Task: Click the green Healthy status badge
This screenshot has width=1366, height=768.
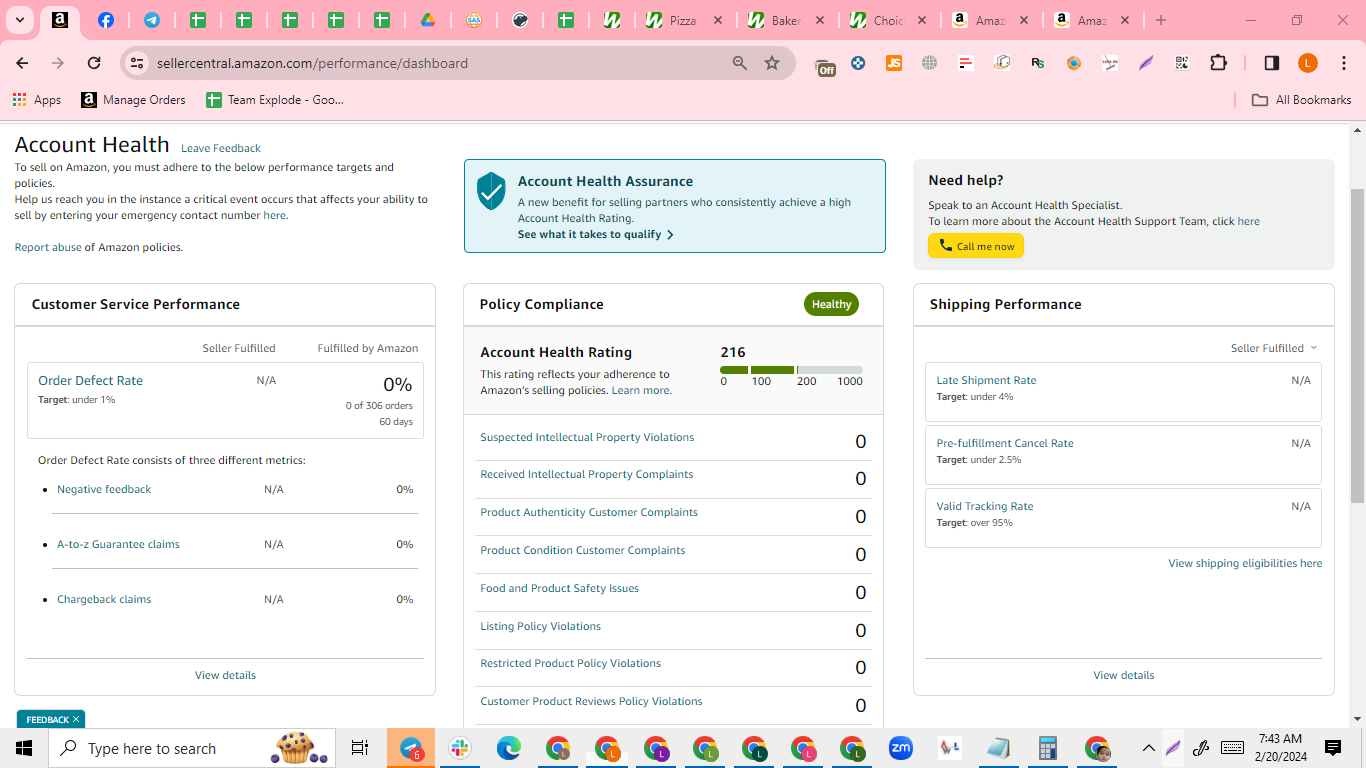Action: (x=831, y=304)
